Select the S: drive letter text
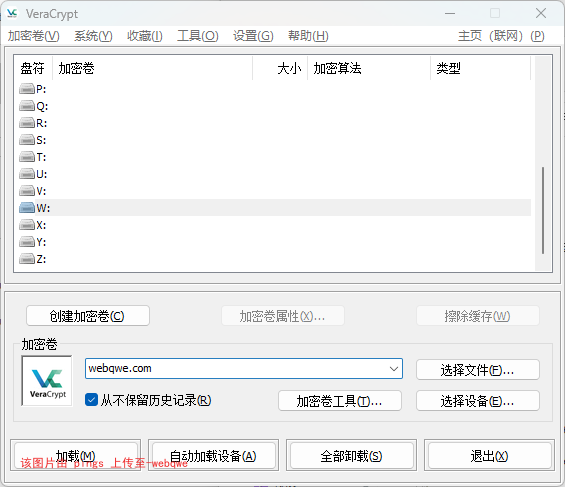The height and width of the screenshot is (487, 565). tap(41, 140)
